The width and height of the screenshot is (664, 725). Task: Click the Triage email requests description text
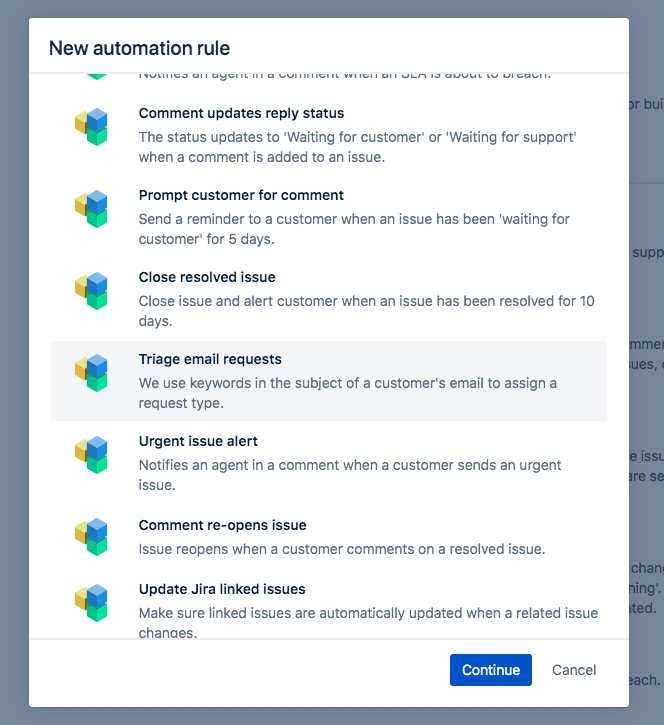(348, 393)
